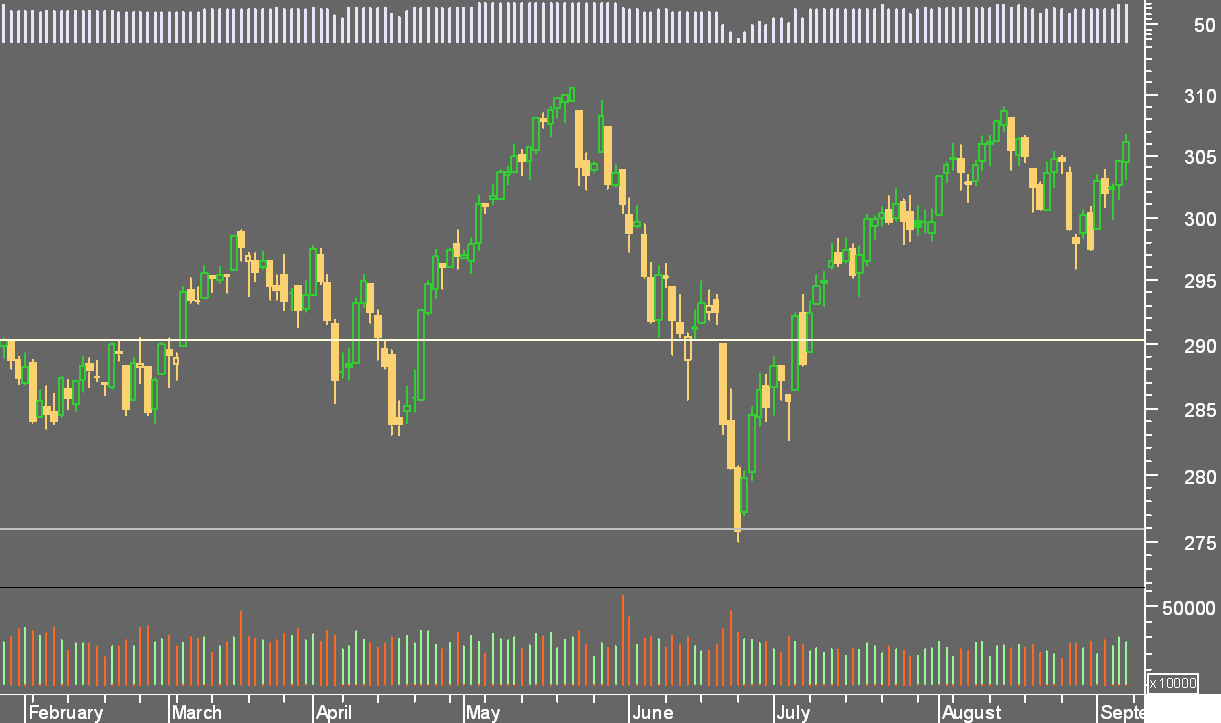This screenshot has width=1221, height=723.
Task: Select the "April" label on the time axis
Action: point(334,713)
